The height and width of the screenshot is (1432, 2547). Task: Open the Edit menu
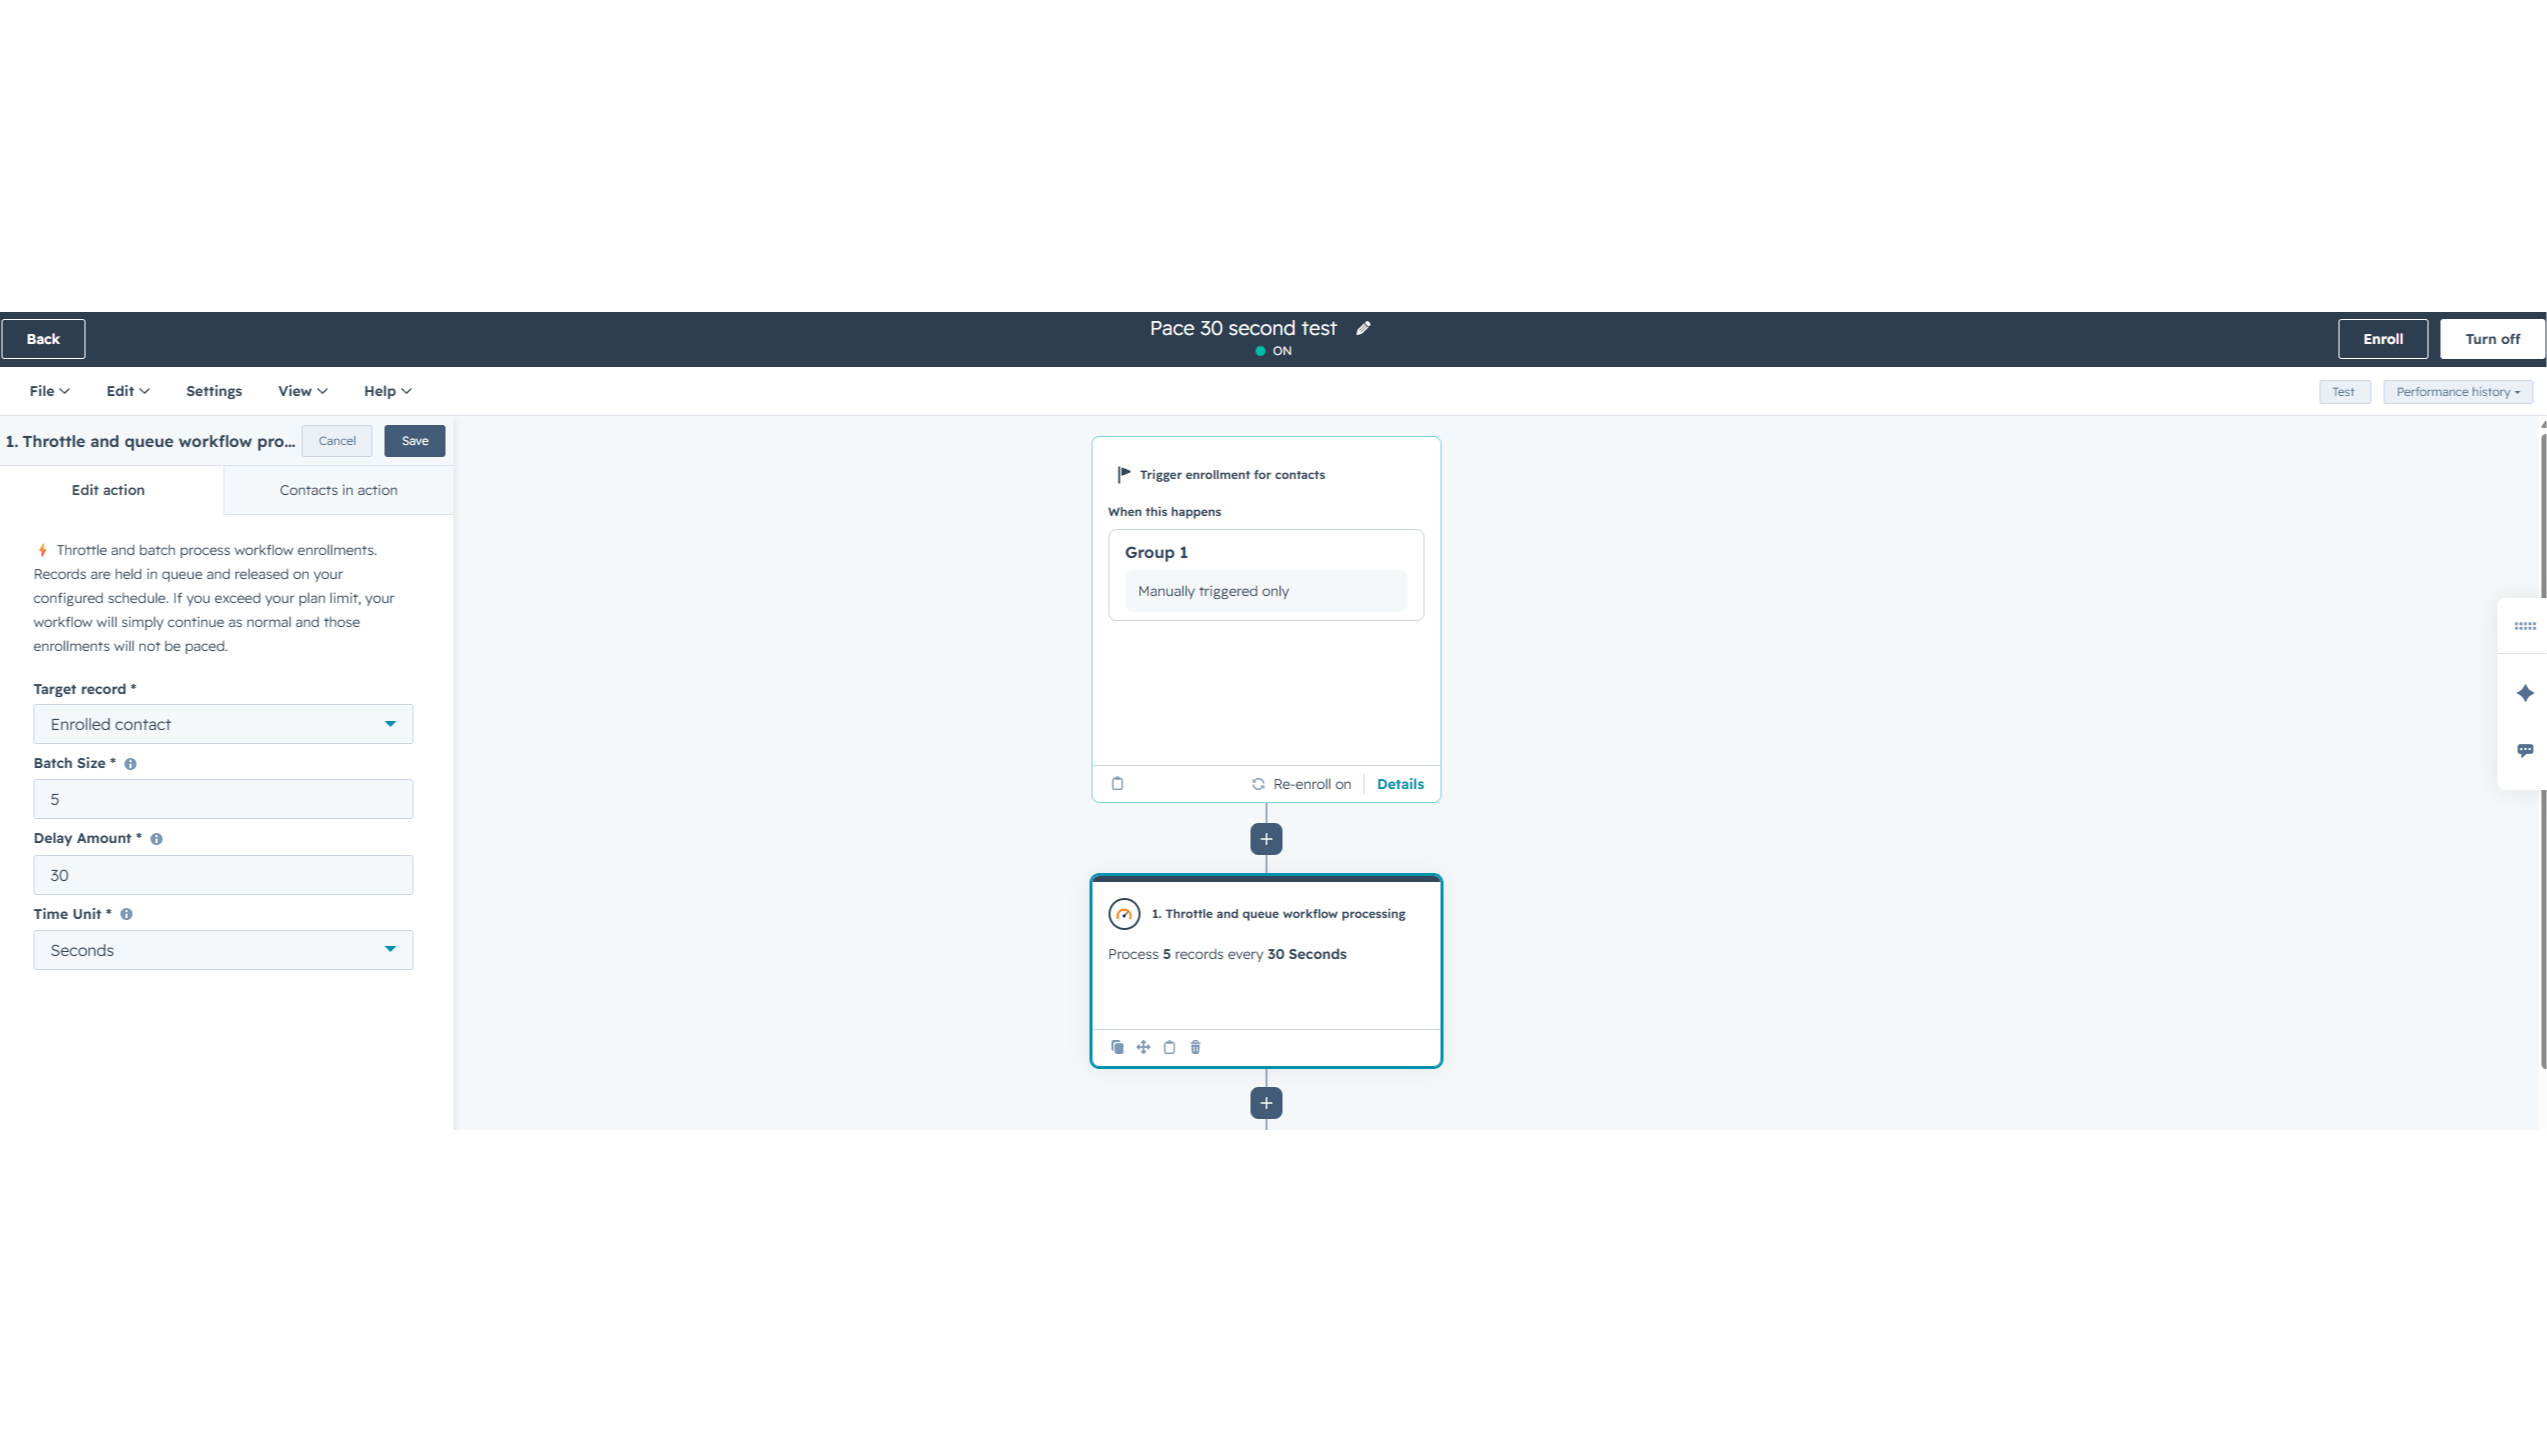coord(128,391)
